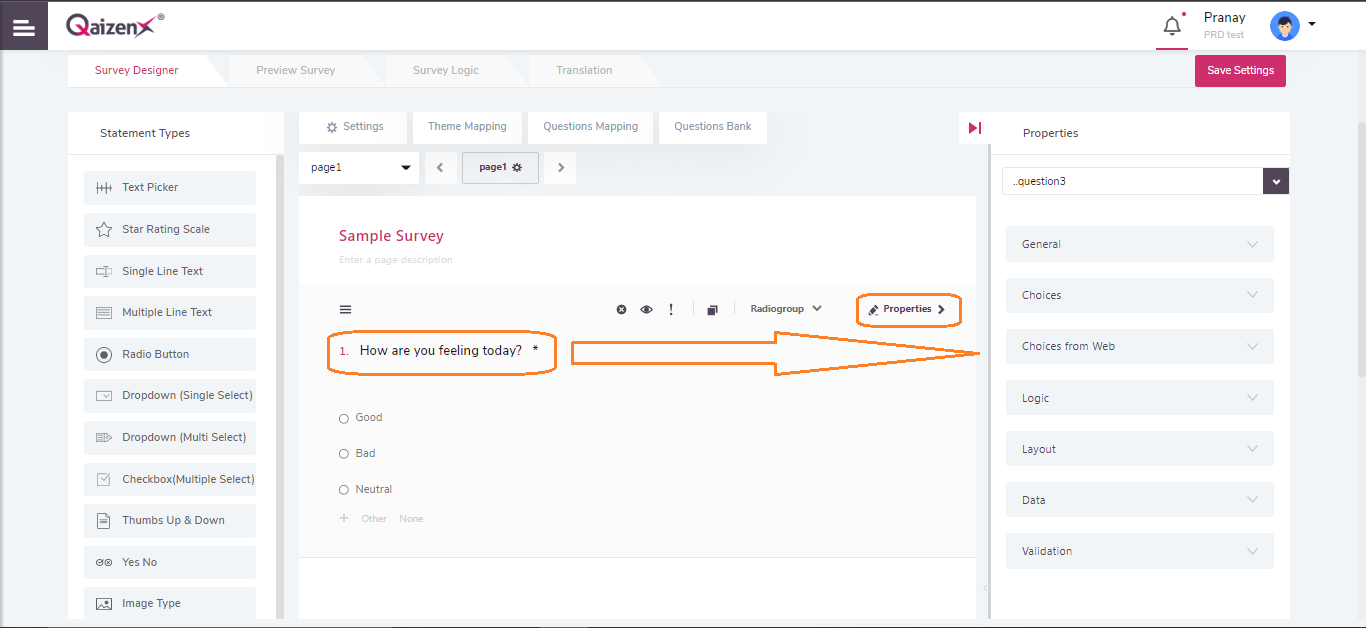The image size is (1366, 628).
Task: Collapse the Properties panel using the arrow icon
Action: (974, 128)
